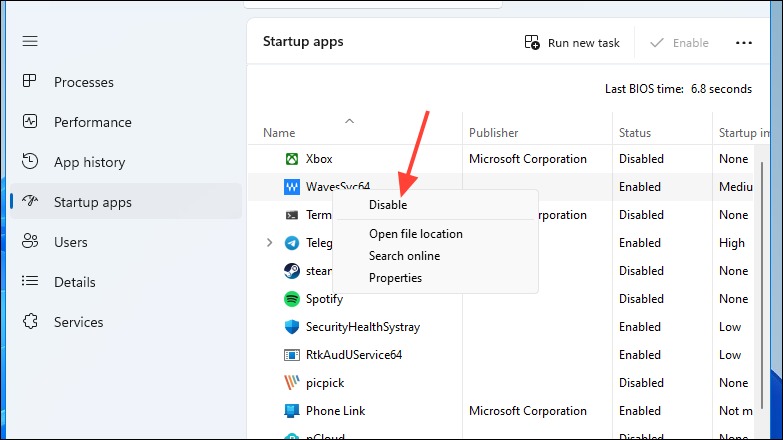Click the Steam app icon
Viewport: 783px width, 440px height.
[292, 271]
